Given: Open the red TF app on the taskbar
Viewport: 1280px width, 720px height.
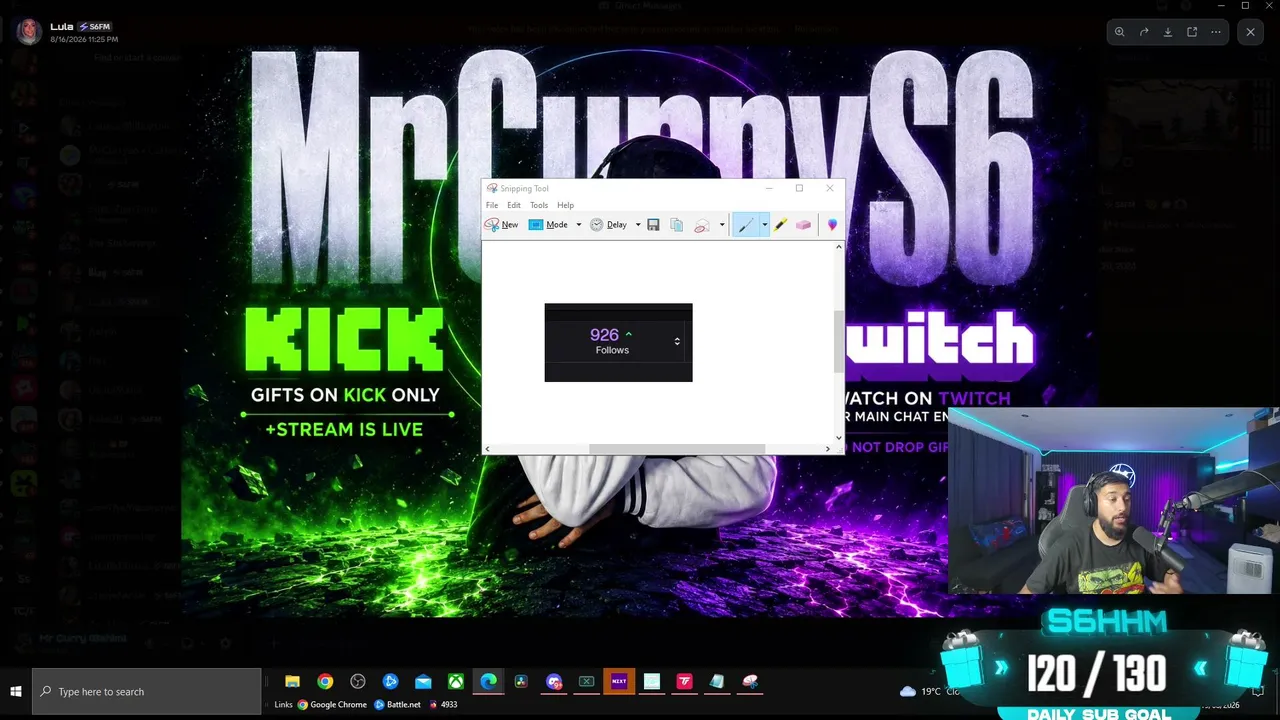Looking at the screenshot, I should [x=684, y=682].
